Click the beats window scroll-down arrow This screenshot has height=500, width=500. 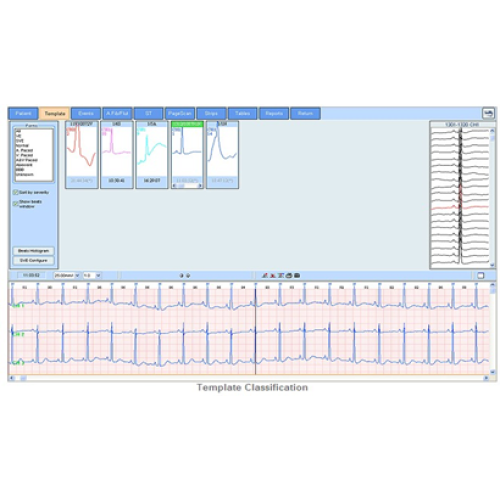(x=492, y=265)
